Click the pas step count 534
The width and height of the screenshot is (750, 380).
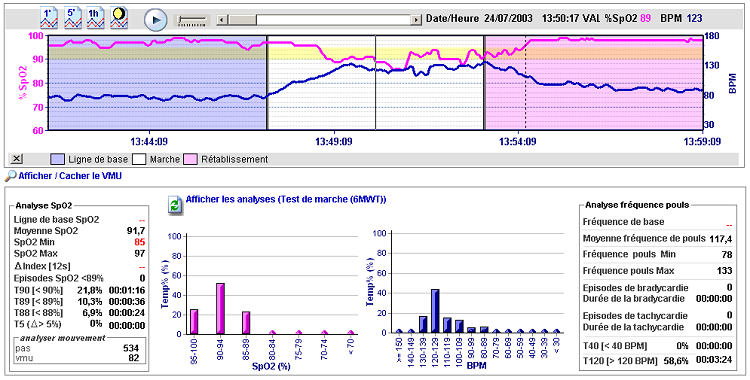point(131,348)
